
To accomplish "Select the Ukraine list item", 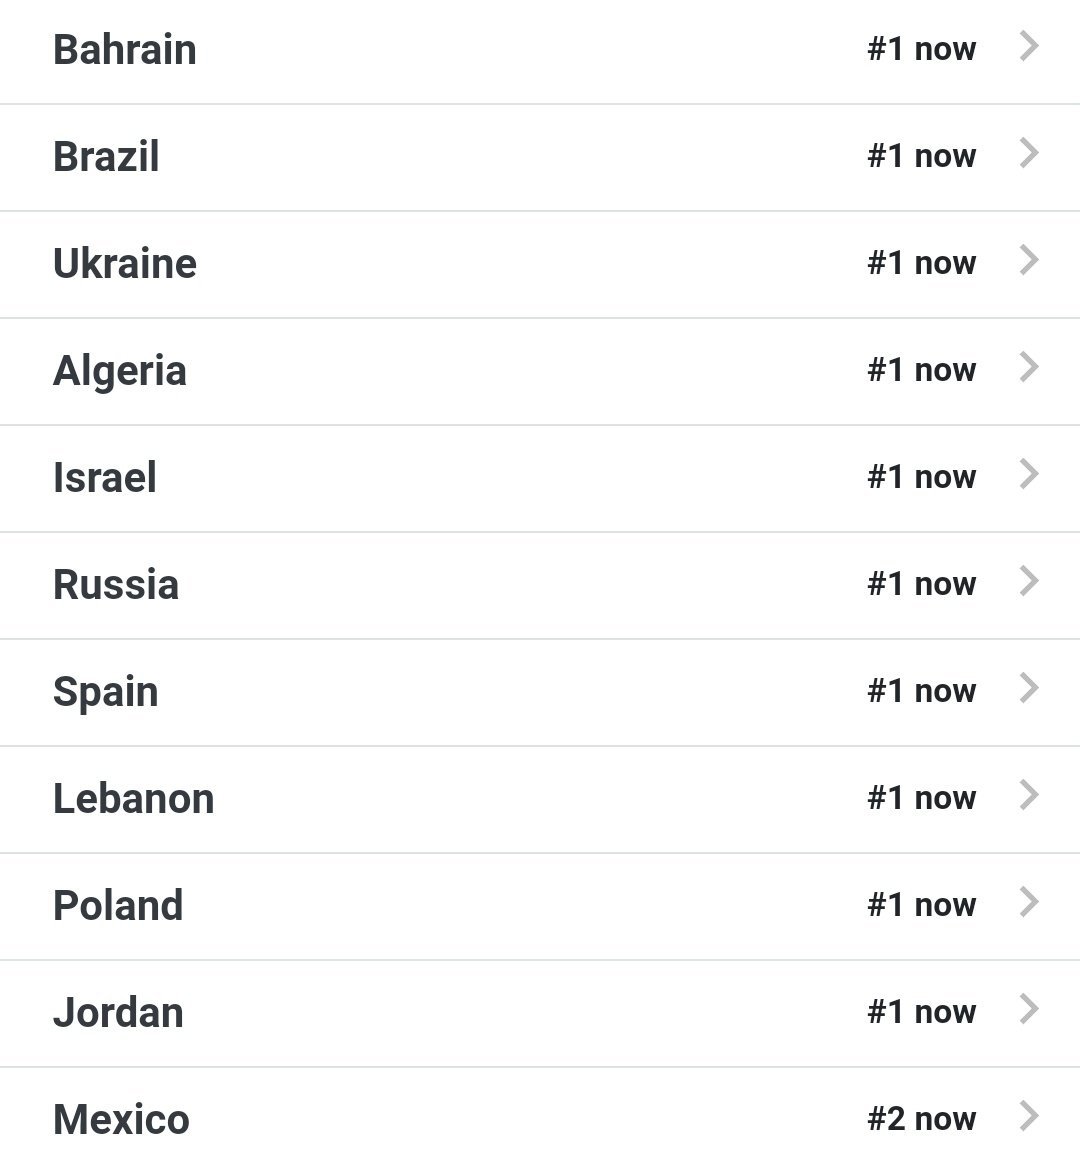I will click(x=124, y=264).
